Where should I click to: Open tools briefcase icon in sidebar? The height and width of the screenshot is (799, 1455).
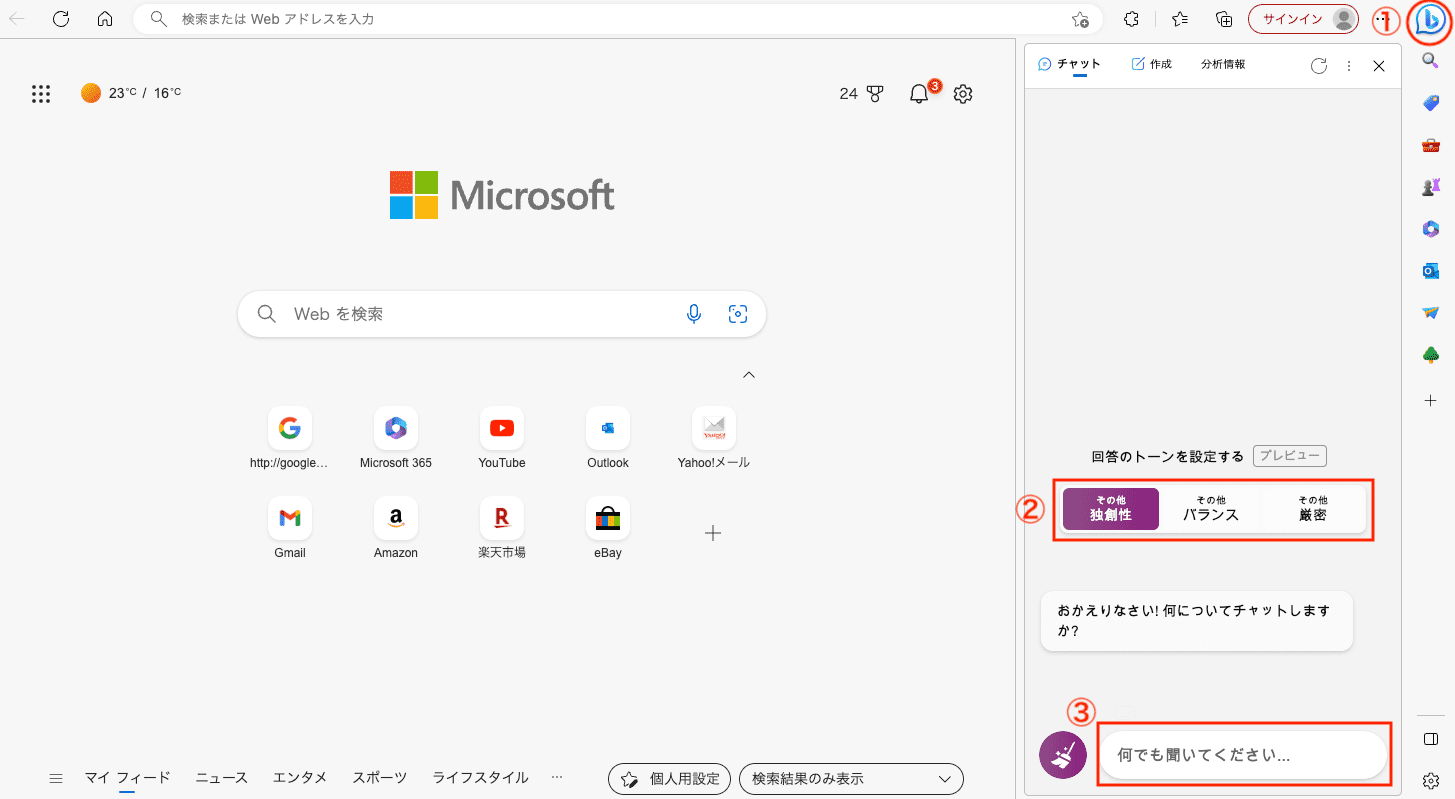pyautogui.click(x=1431, y=145)
